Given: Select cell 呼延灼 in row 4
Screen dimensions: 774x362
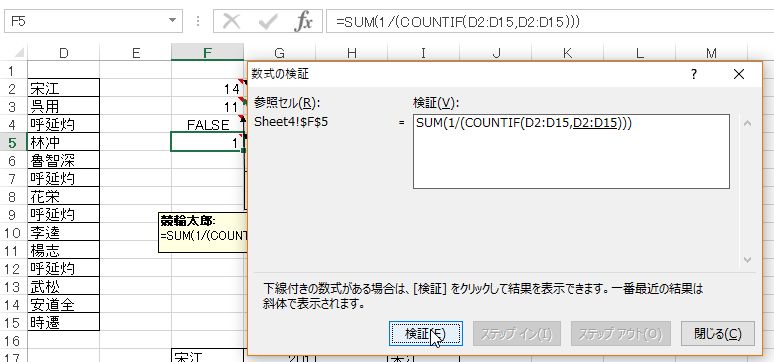Looking at the screenshot, I should pos(64,124).
